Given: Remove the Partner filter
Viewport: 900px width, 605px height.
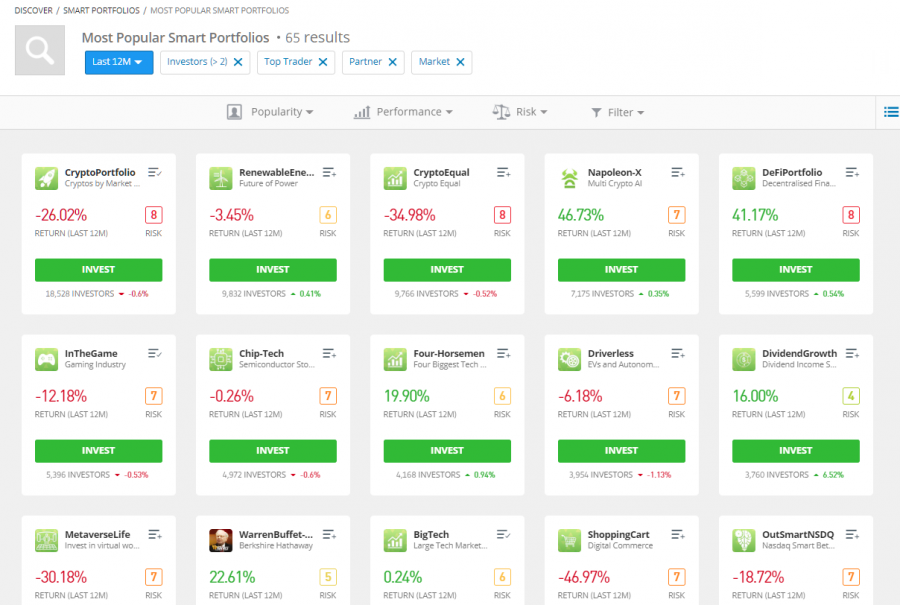Looking at the screenshot, I should click(x=393, y=62).
